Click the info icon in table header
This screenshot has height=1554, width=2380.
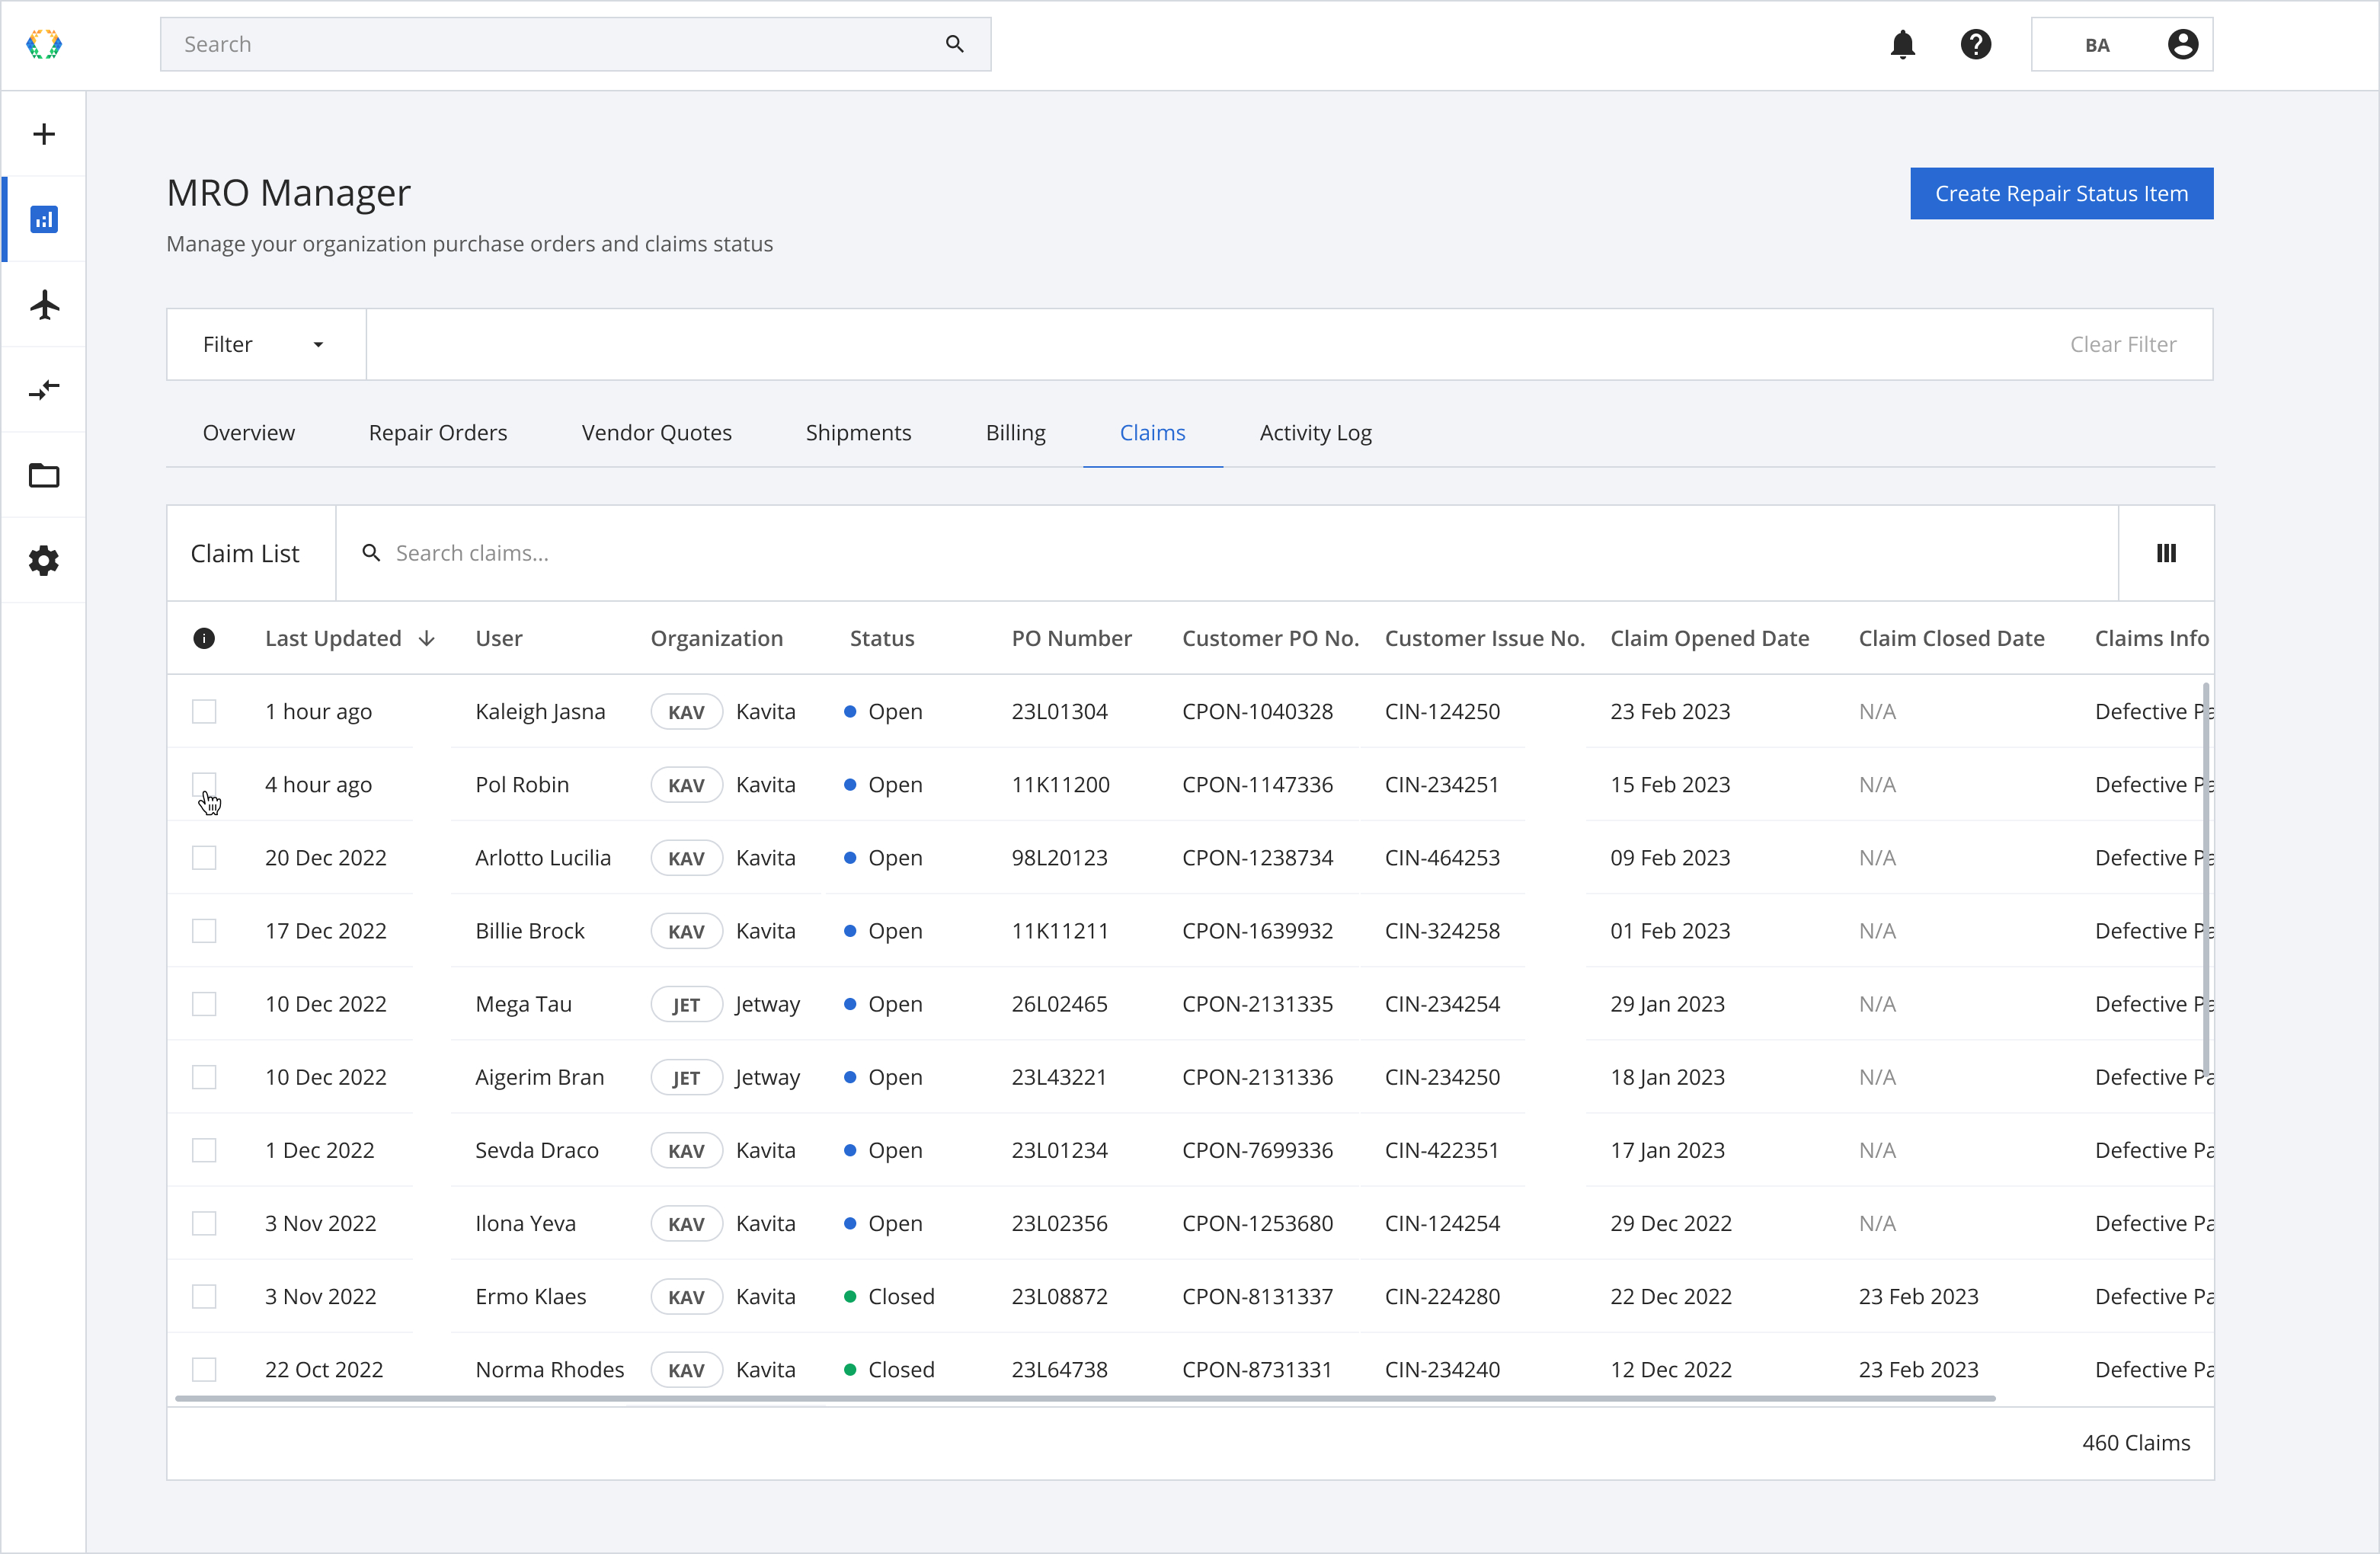[204, 638]
